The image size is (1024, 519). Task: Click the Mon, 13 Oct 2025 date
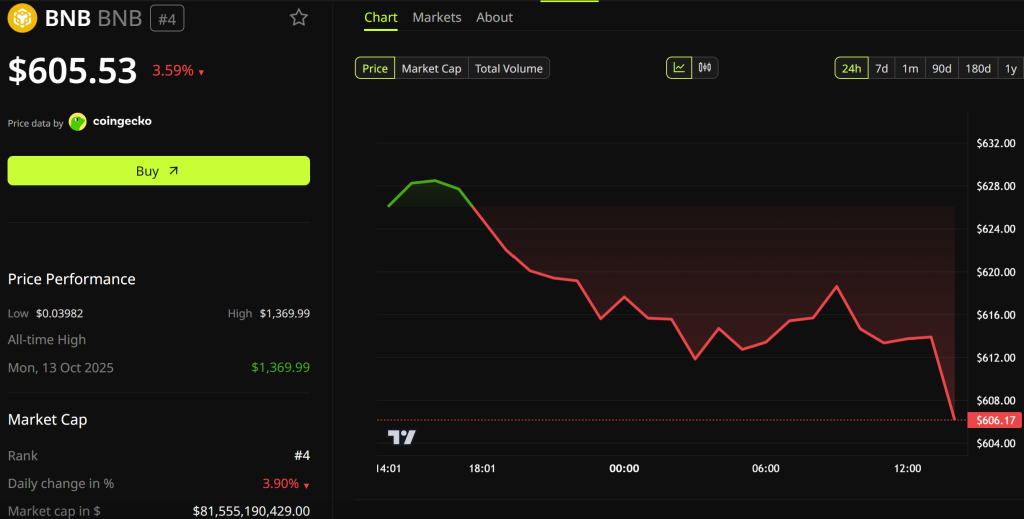pyautogui.click(x=61, y=368)
